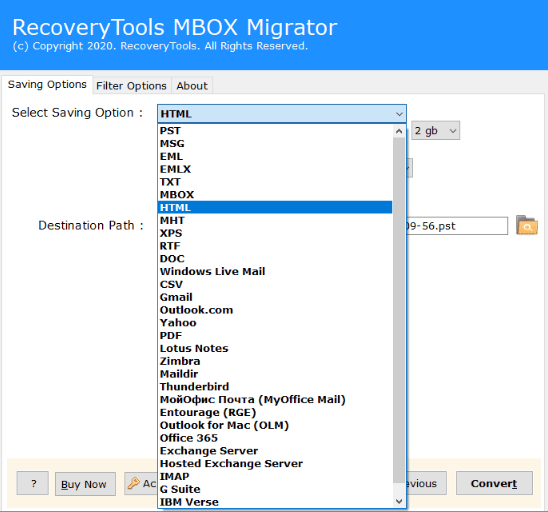Select МойОфис Почта (MyOffice Mail) option

275,399
